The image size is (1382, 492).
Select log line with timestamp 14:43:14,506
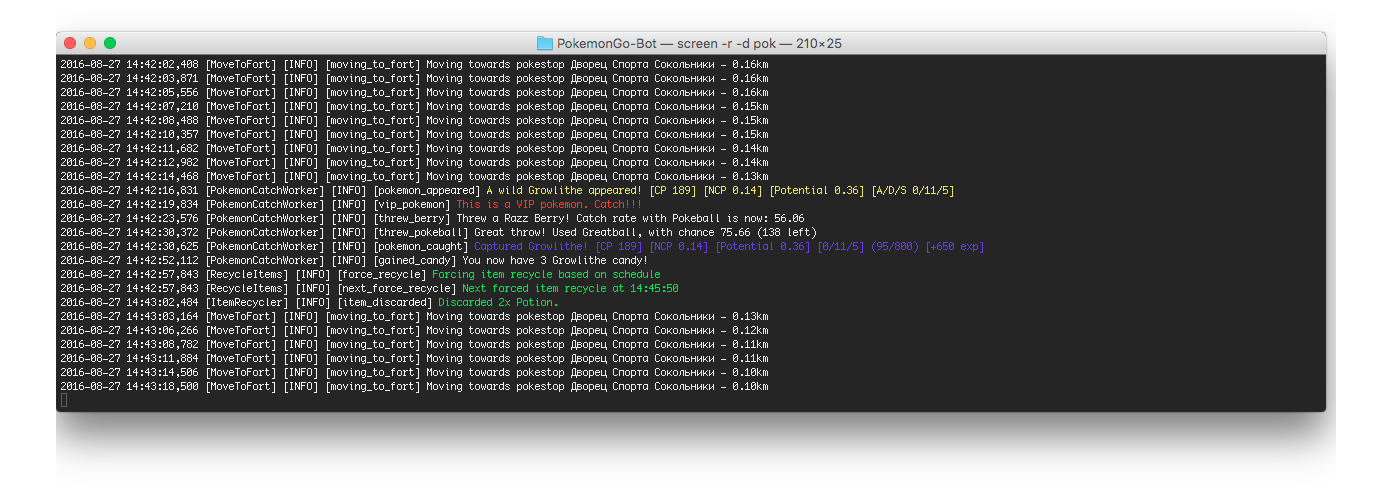point(414,372)
